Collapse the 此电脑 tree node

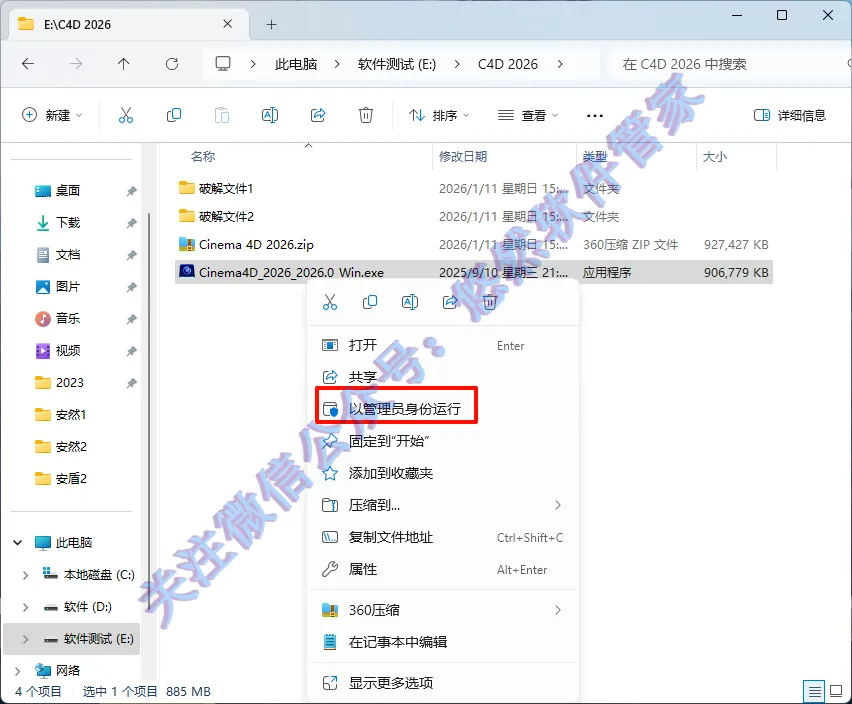[x=17, y=543]
